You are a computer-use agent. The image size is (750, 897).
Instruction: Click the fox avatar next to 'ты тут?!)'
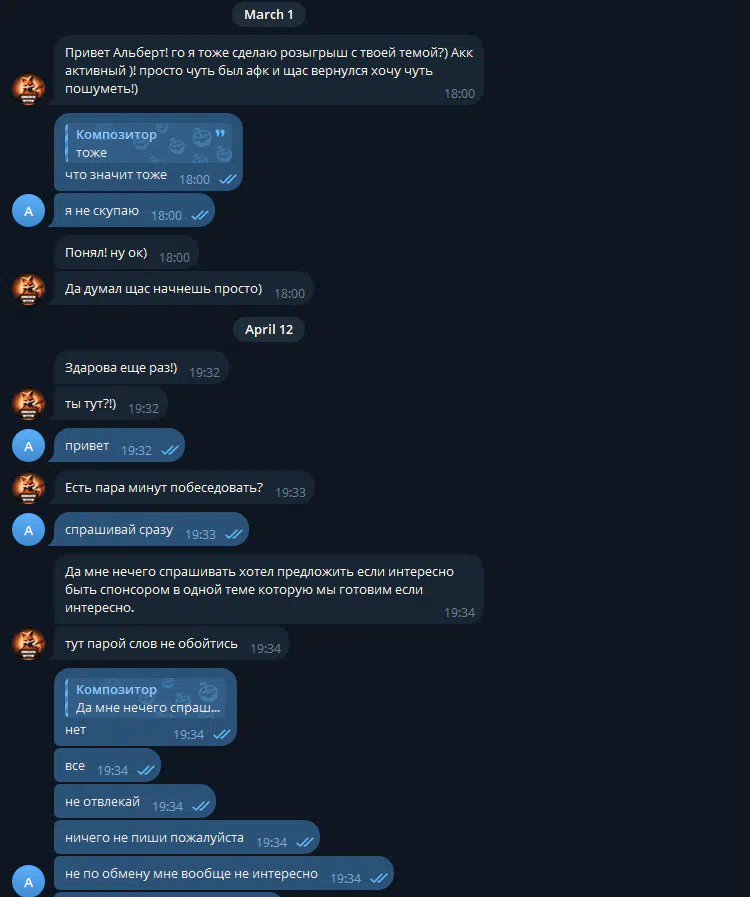pos(29,404)
